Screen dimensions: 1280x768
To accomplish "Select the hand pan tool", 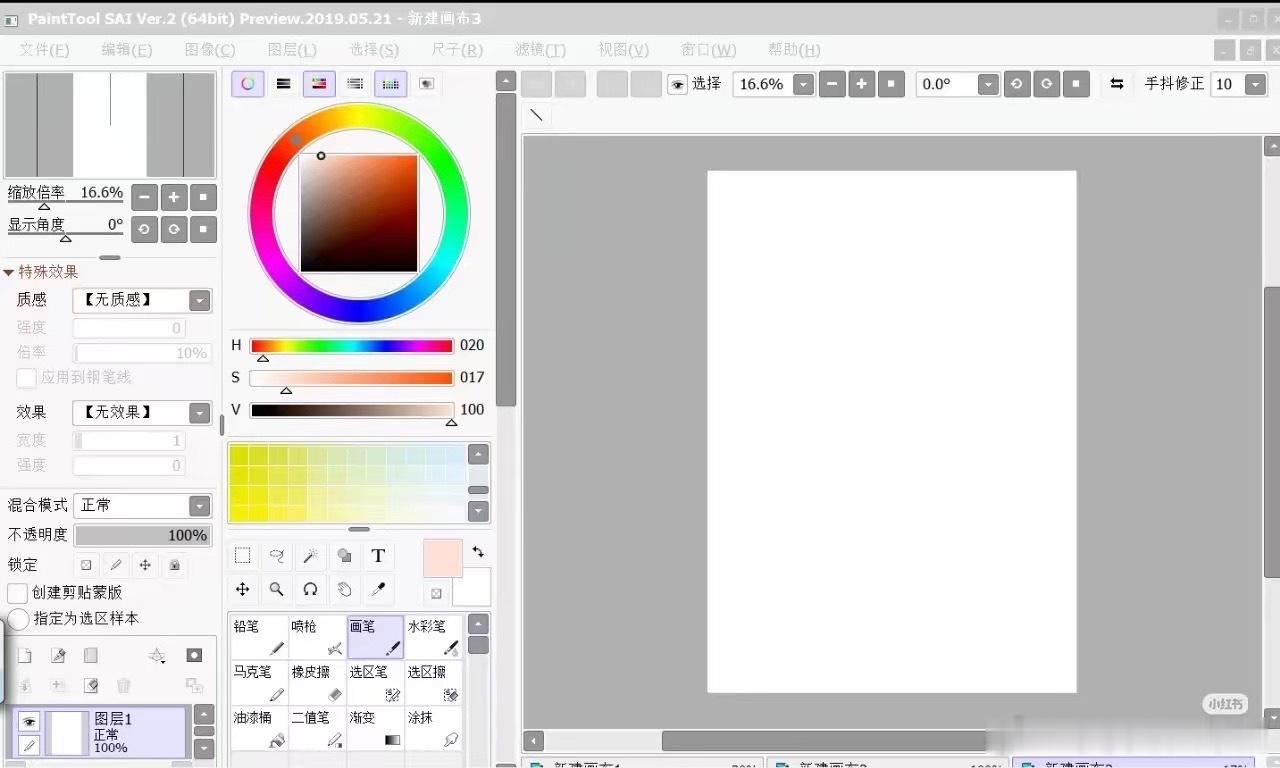I will point(344,590).
